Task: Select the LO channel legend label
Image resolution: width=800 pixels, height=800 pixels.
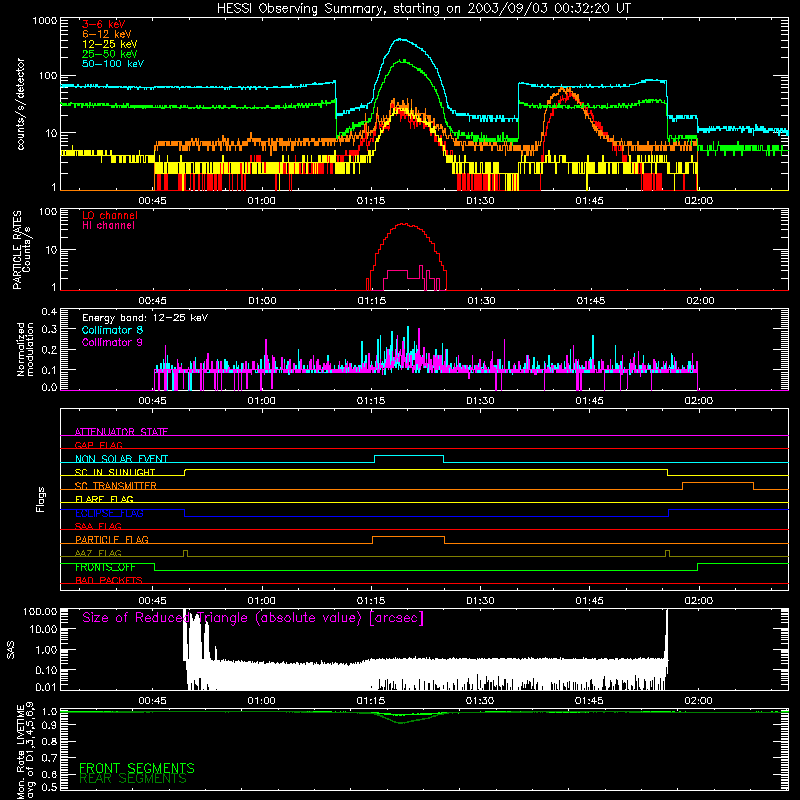Action: (x=110, y=215)
